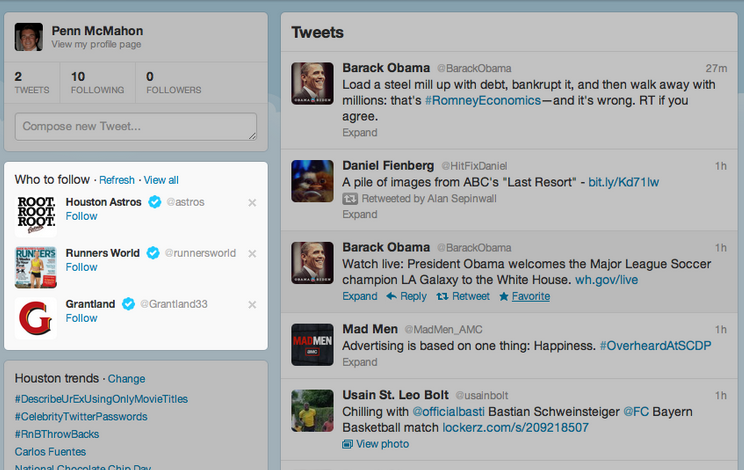Open bit.ly/Kd71lw link
The image size is (744, 470).
tap(623, 182)
